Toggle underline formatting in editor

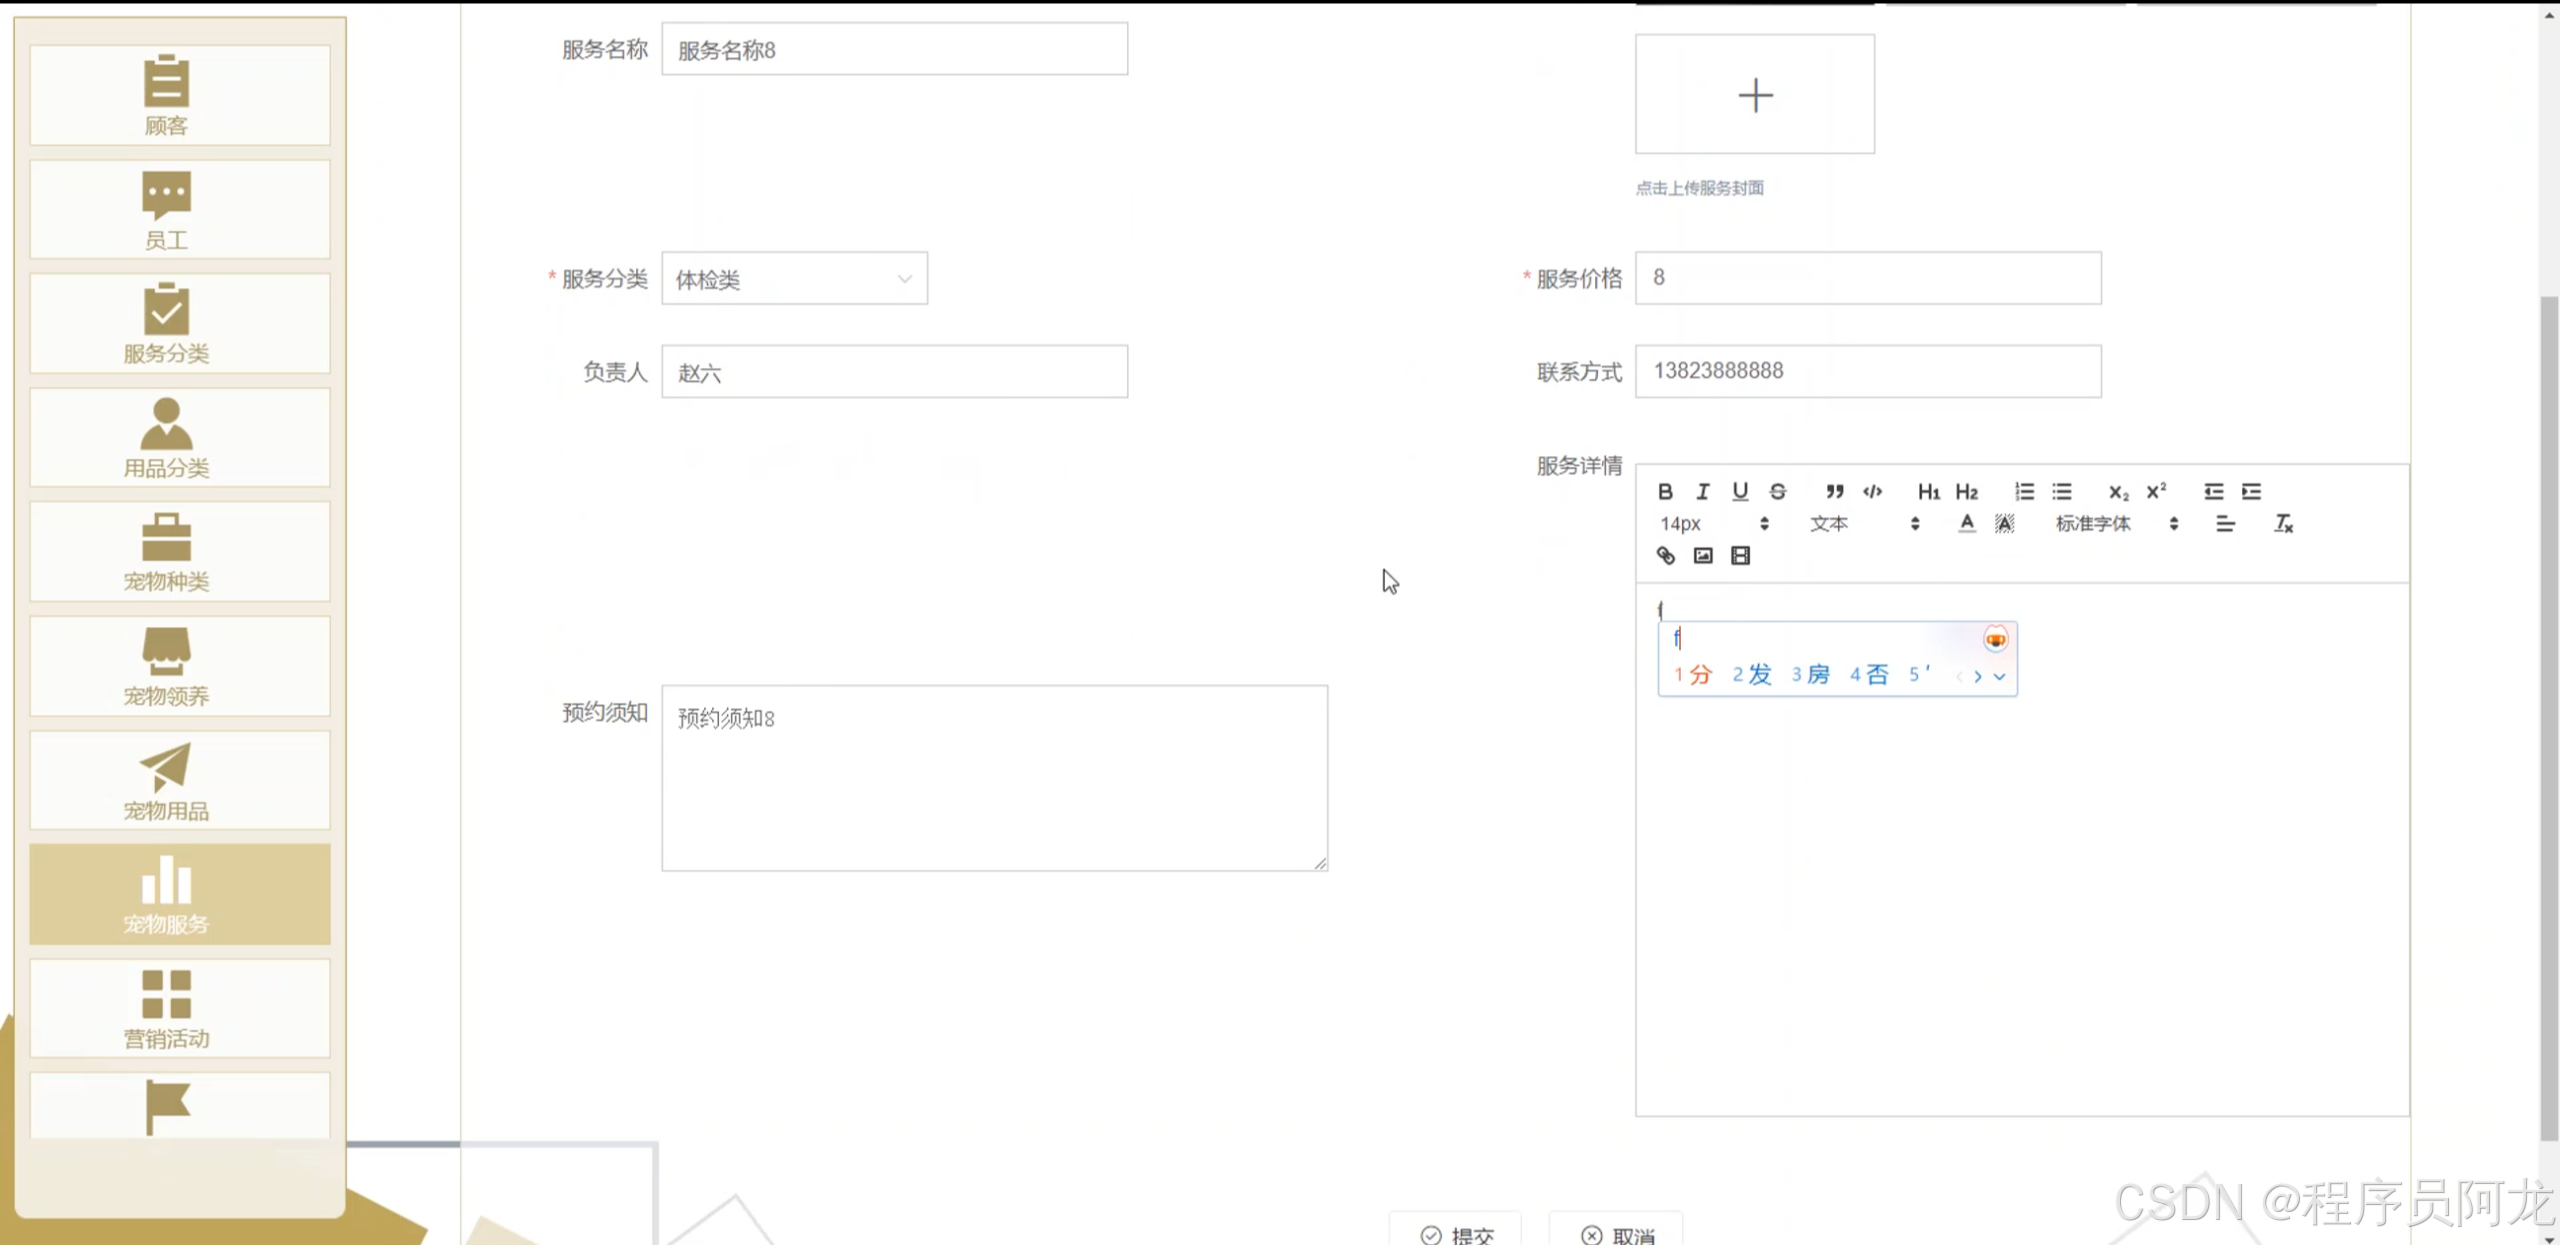pos(1740,491)
